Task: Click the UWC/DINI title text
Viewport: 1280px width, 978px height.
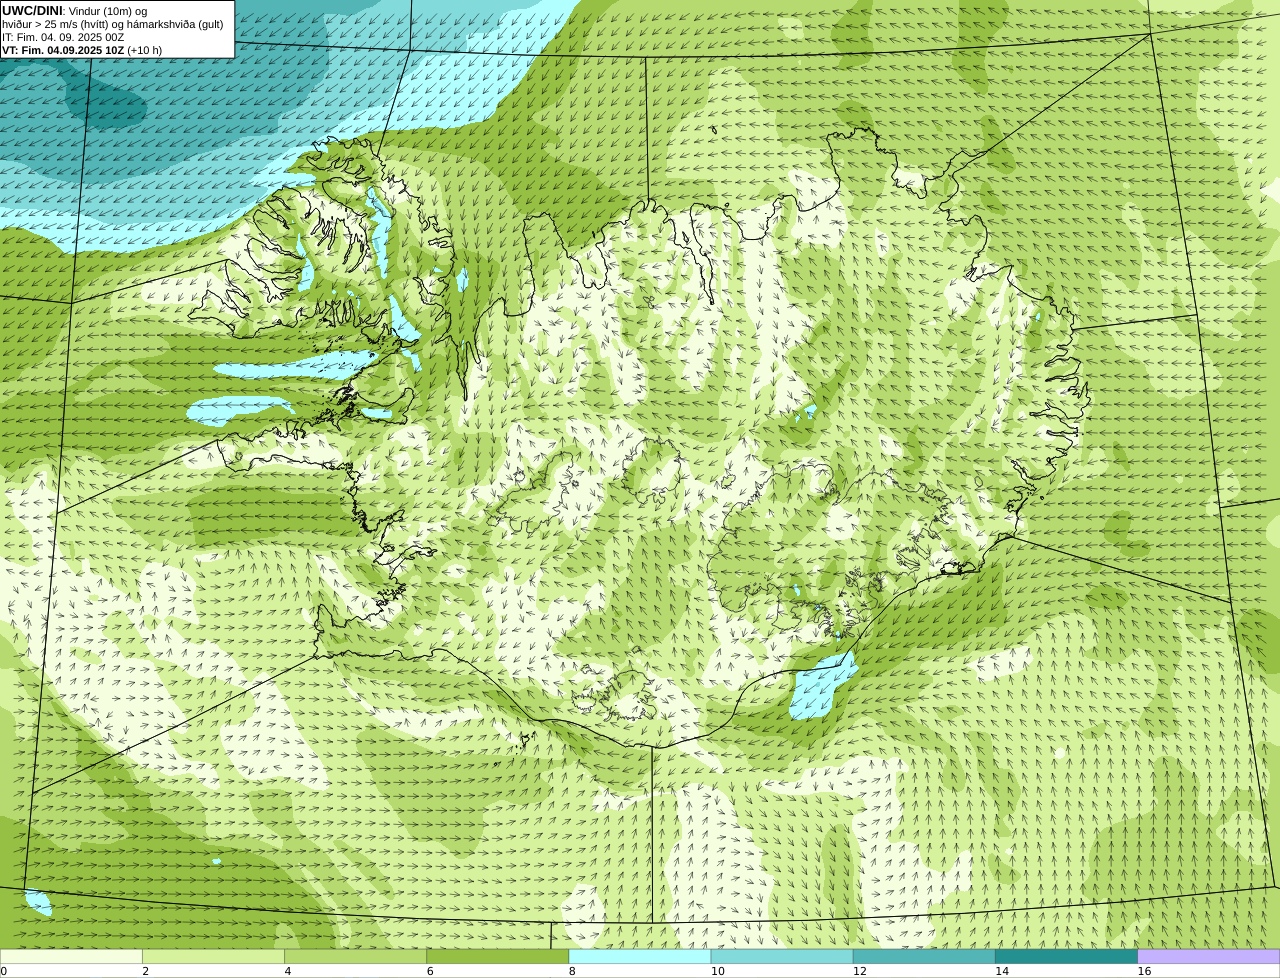Action: (x=32, y=11)
